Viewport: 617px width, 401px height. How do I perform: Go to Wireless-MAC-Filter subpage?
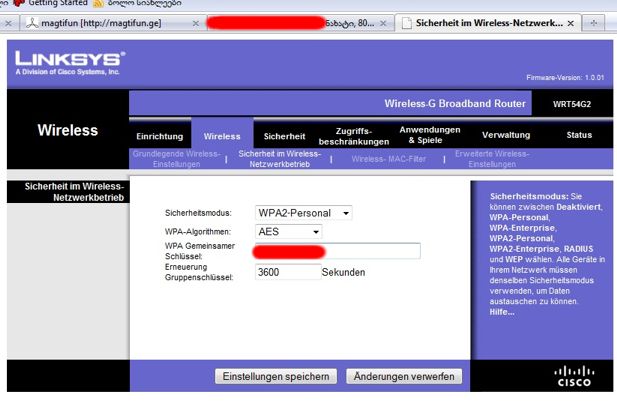coord(388,159)
